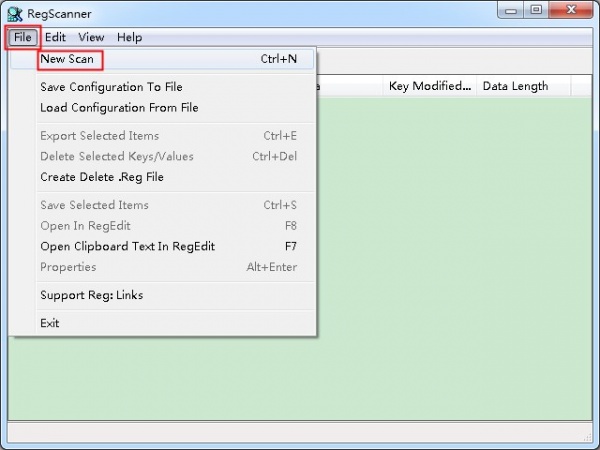The image size is (600, 450).
Task: Minimize the RegScanner window
Action: 511,10
